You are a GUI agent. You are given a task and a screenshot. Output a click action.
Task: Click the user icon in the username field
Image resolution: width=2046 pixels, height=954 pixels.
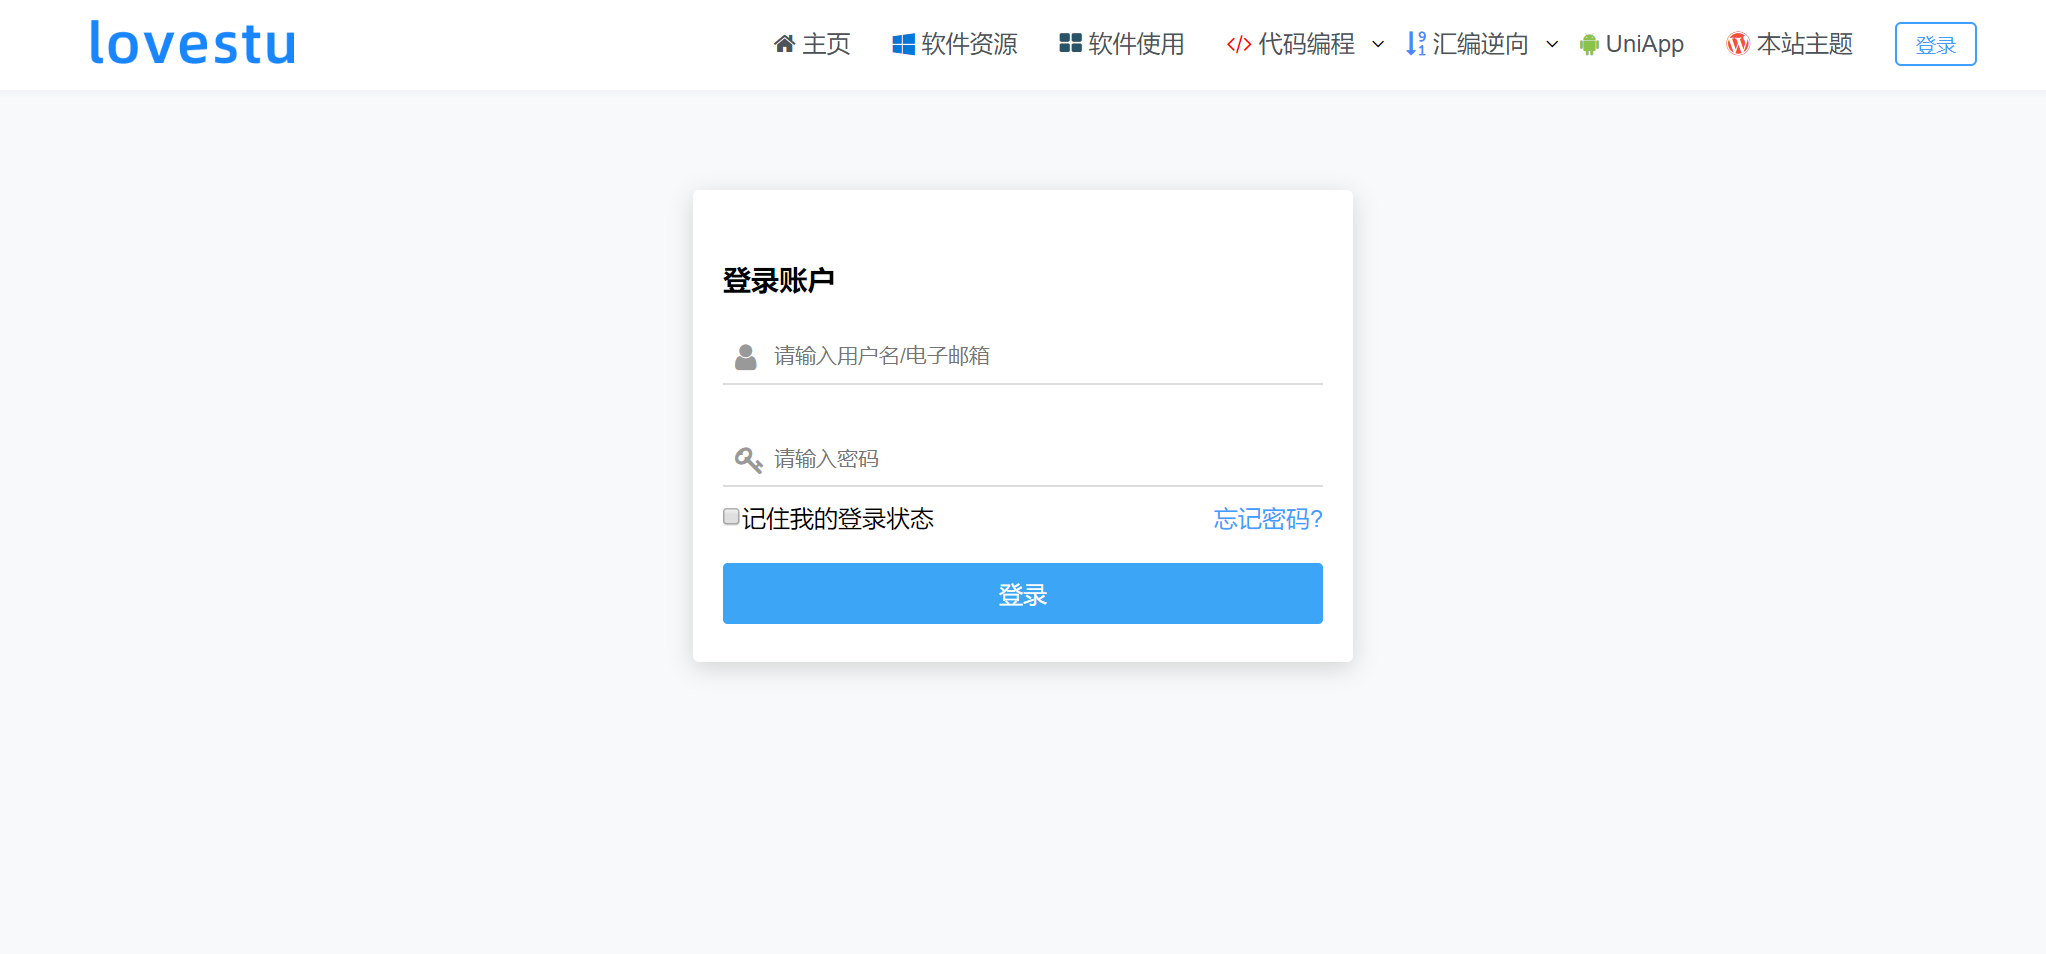click(745, 355)
